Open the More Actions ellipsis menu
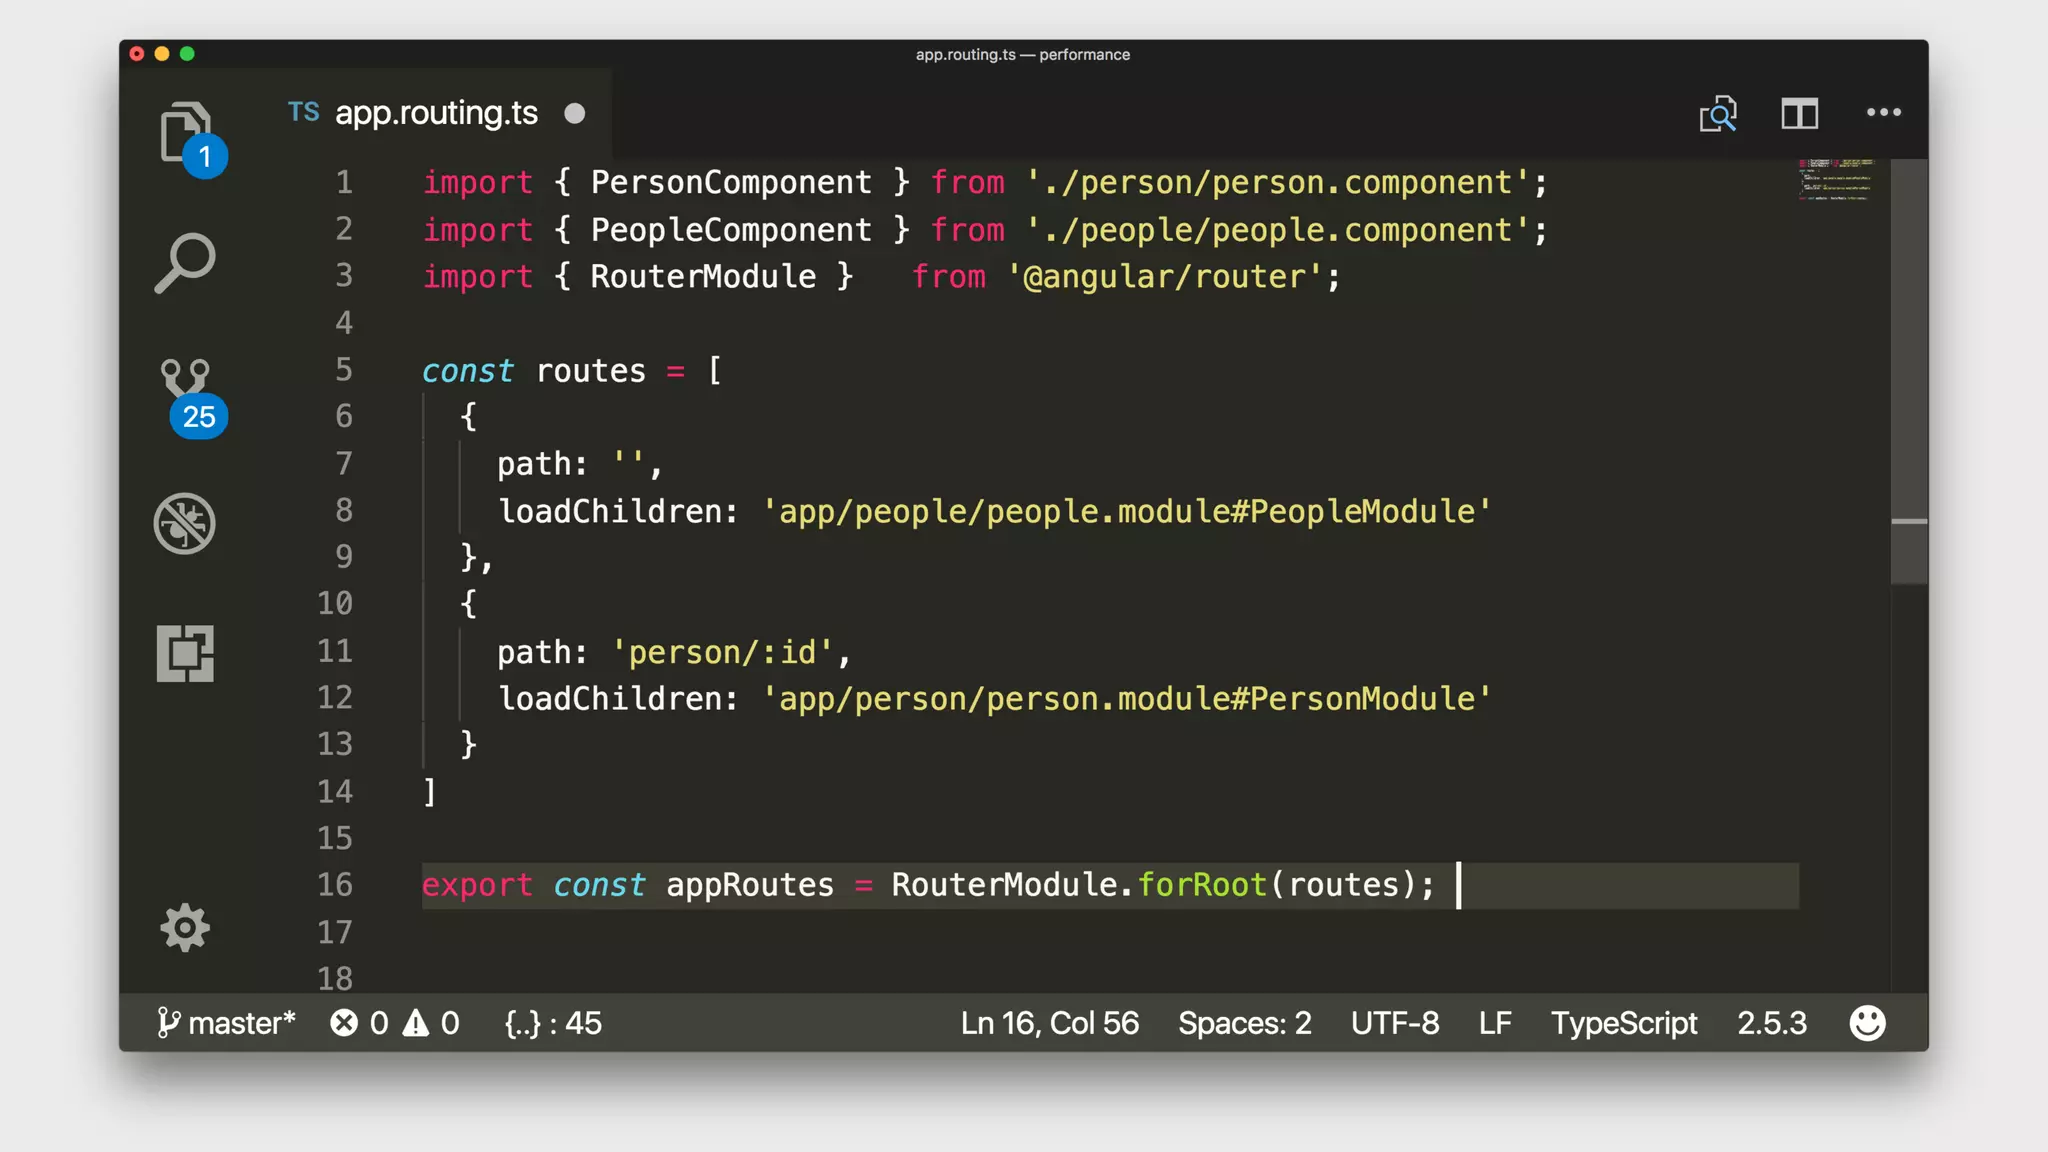 [x=1883, y=113]
